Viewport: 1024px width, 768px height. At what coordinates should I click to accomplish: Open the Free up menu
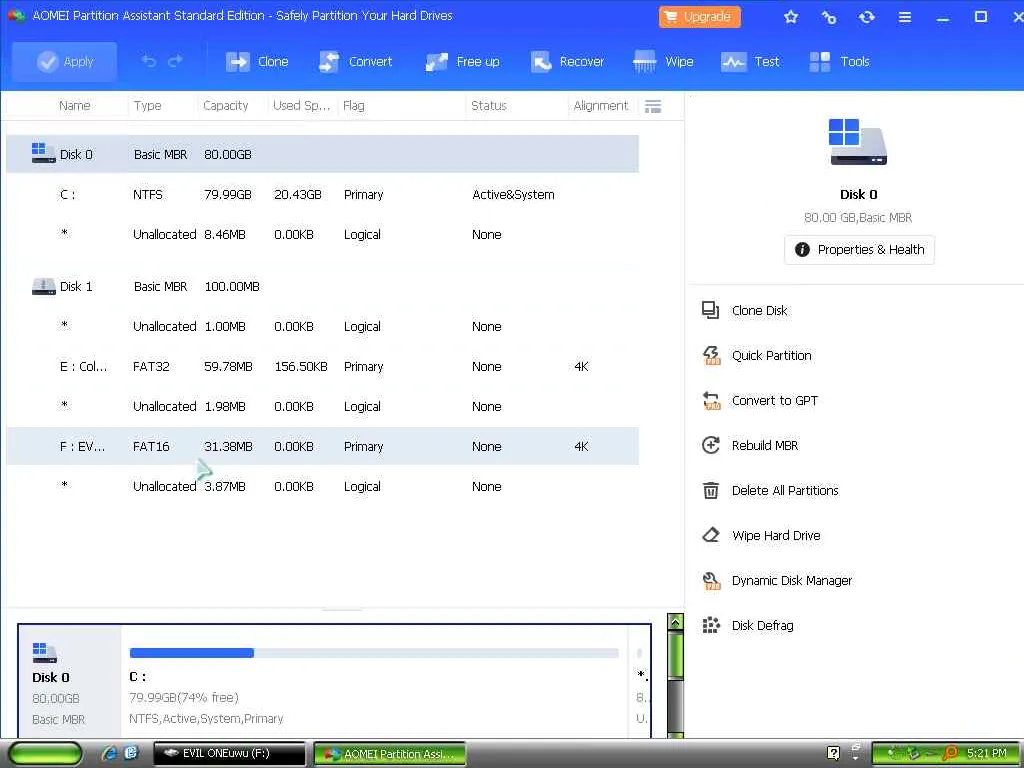click(x=462, y=62)
